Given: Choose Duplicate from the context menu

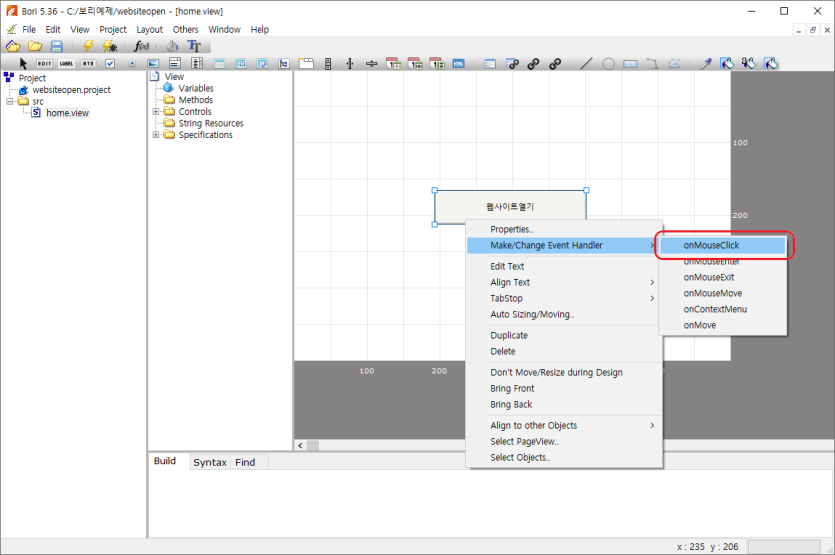Looking at the screenshot, I should [564, 335].
